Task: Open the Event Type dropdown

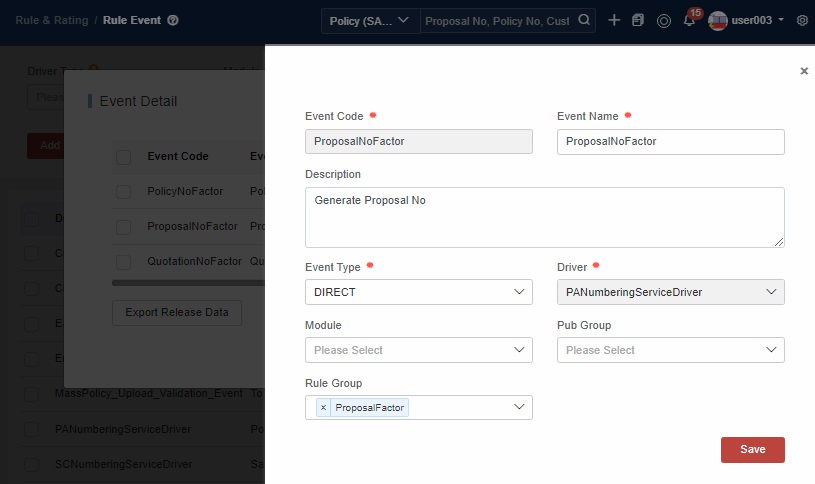Action: point(418,292)
